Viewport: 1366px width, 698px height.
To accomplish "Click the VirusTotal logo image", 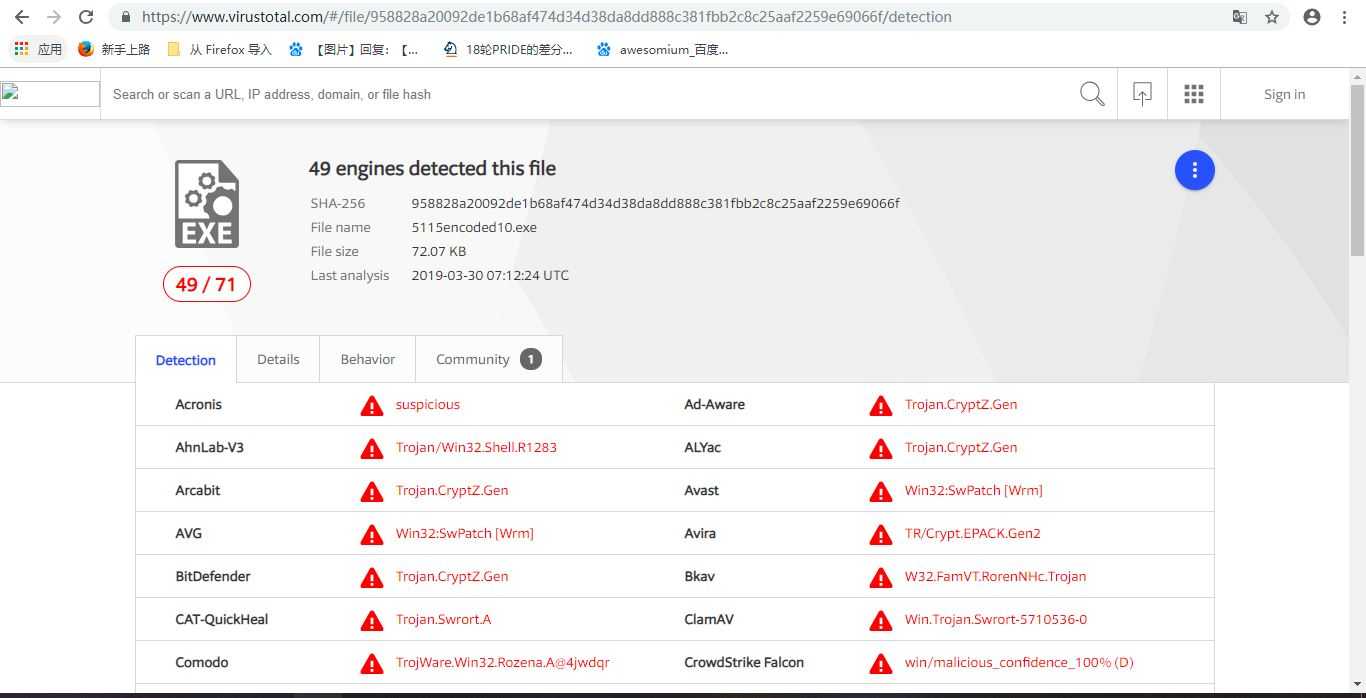I will coord(50,94).
